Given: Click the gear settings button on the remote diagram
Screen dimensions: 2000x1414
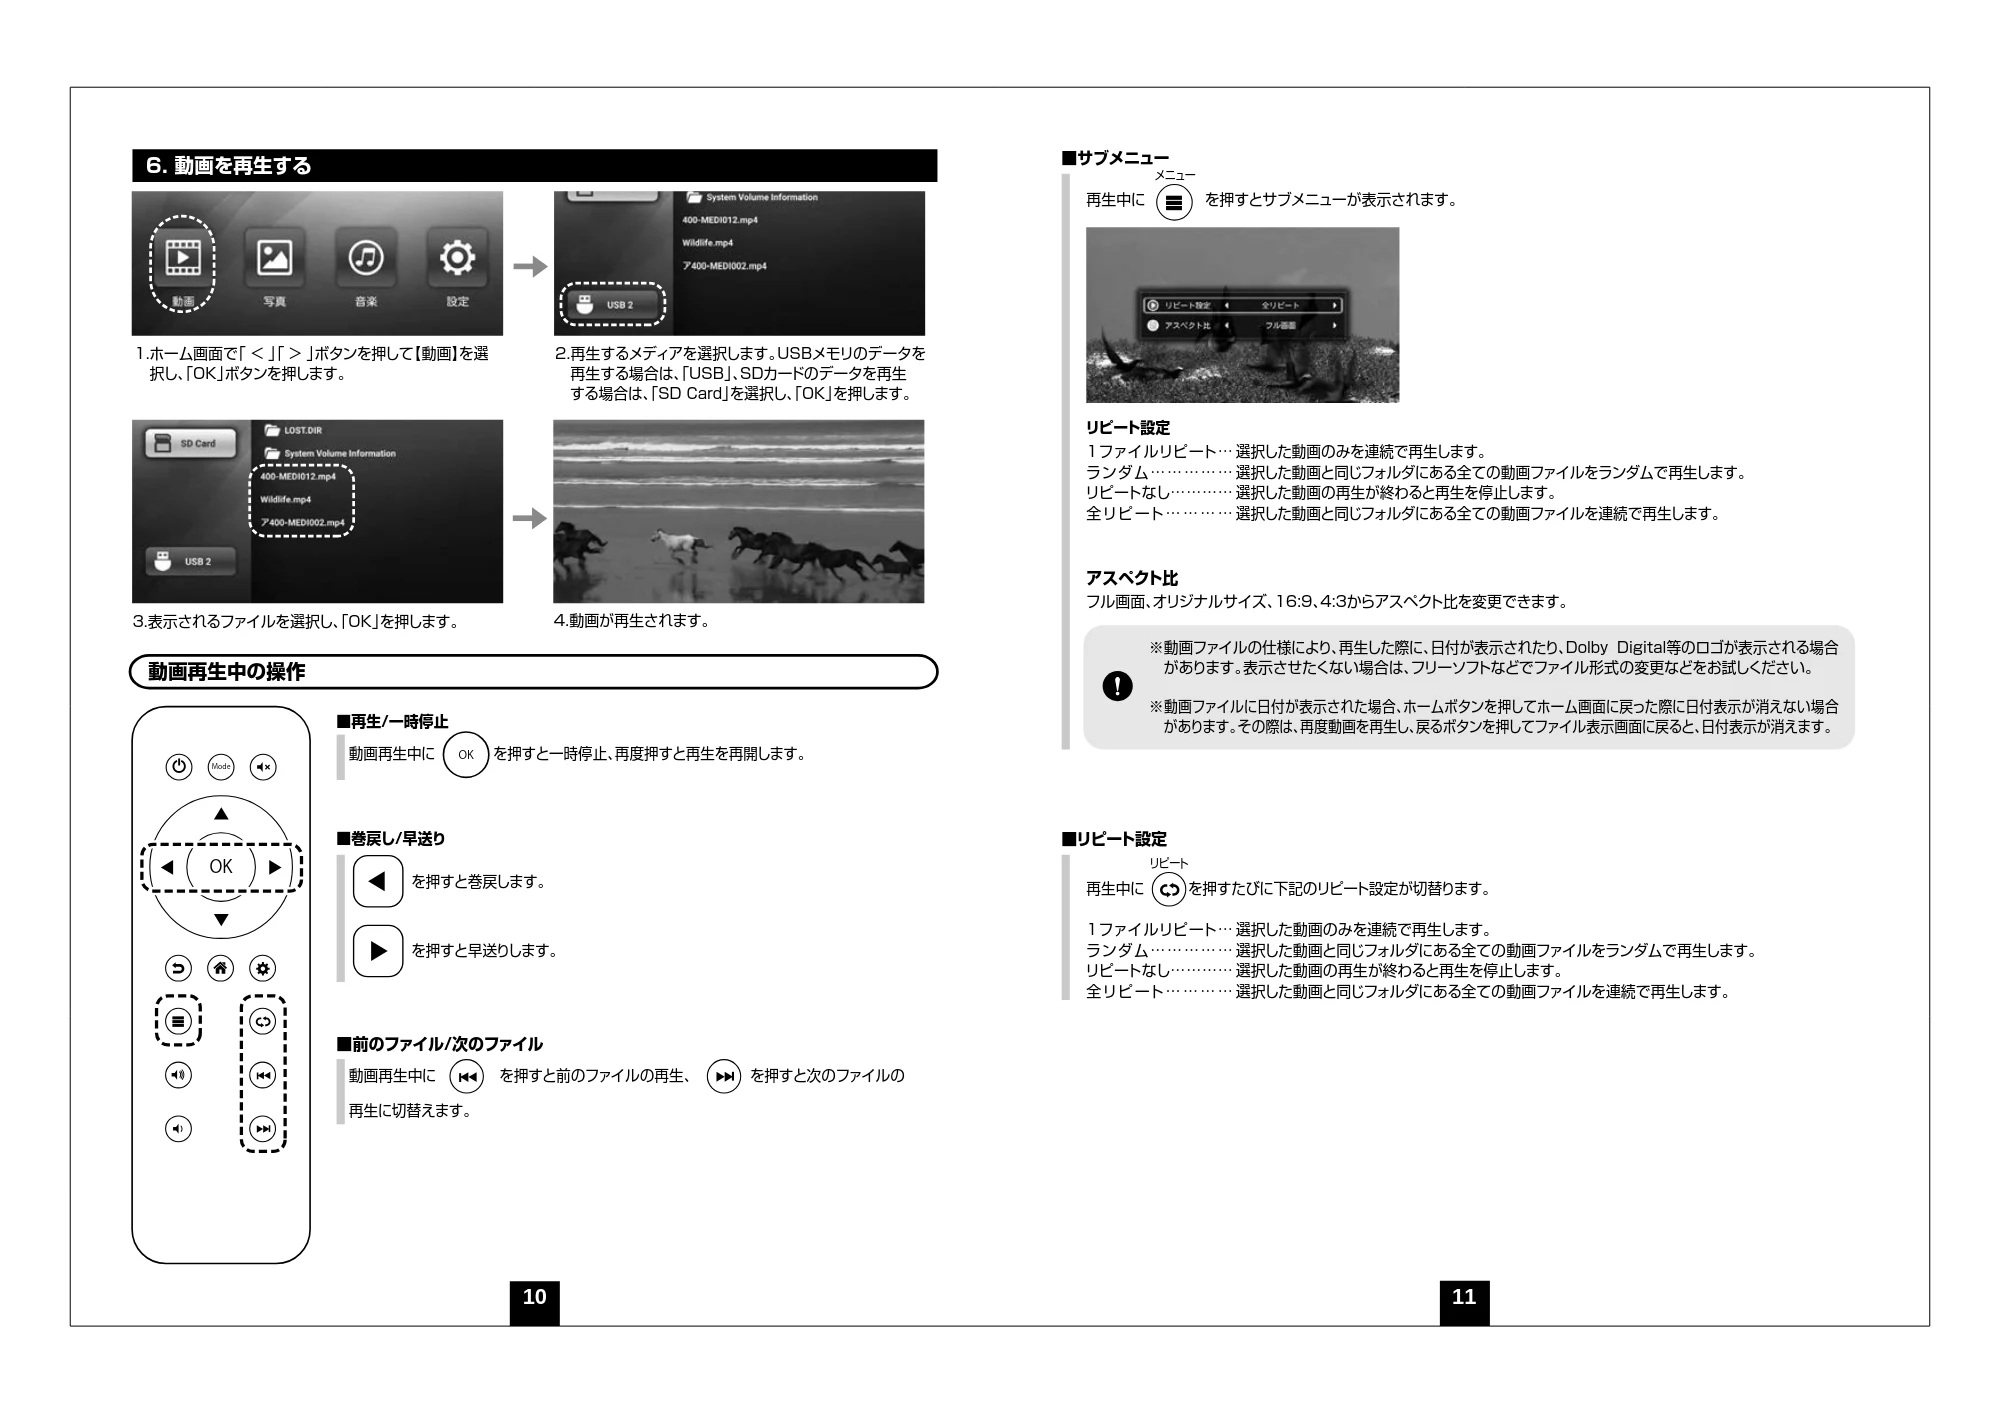Looking at the screenshot, I should click(263, 968).
